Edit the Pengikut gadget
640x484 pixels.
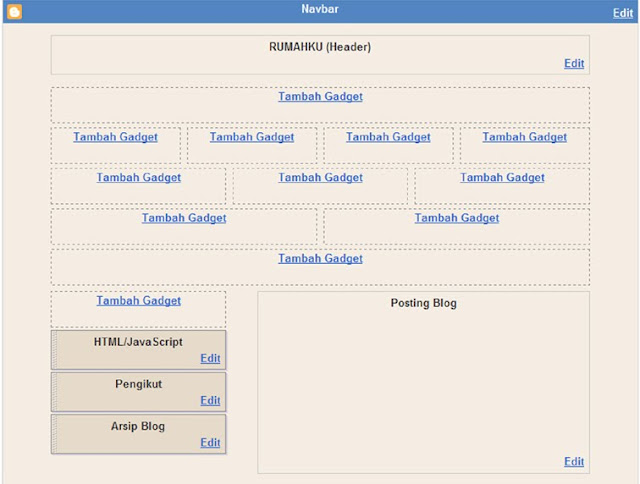210,400
